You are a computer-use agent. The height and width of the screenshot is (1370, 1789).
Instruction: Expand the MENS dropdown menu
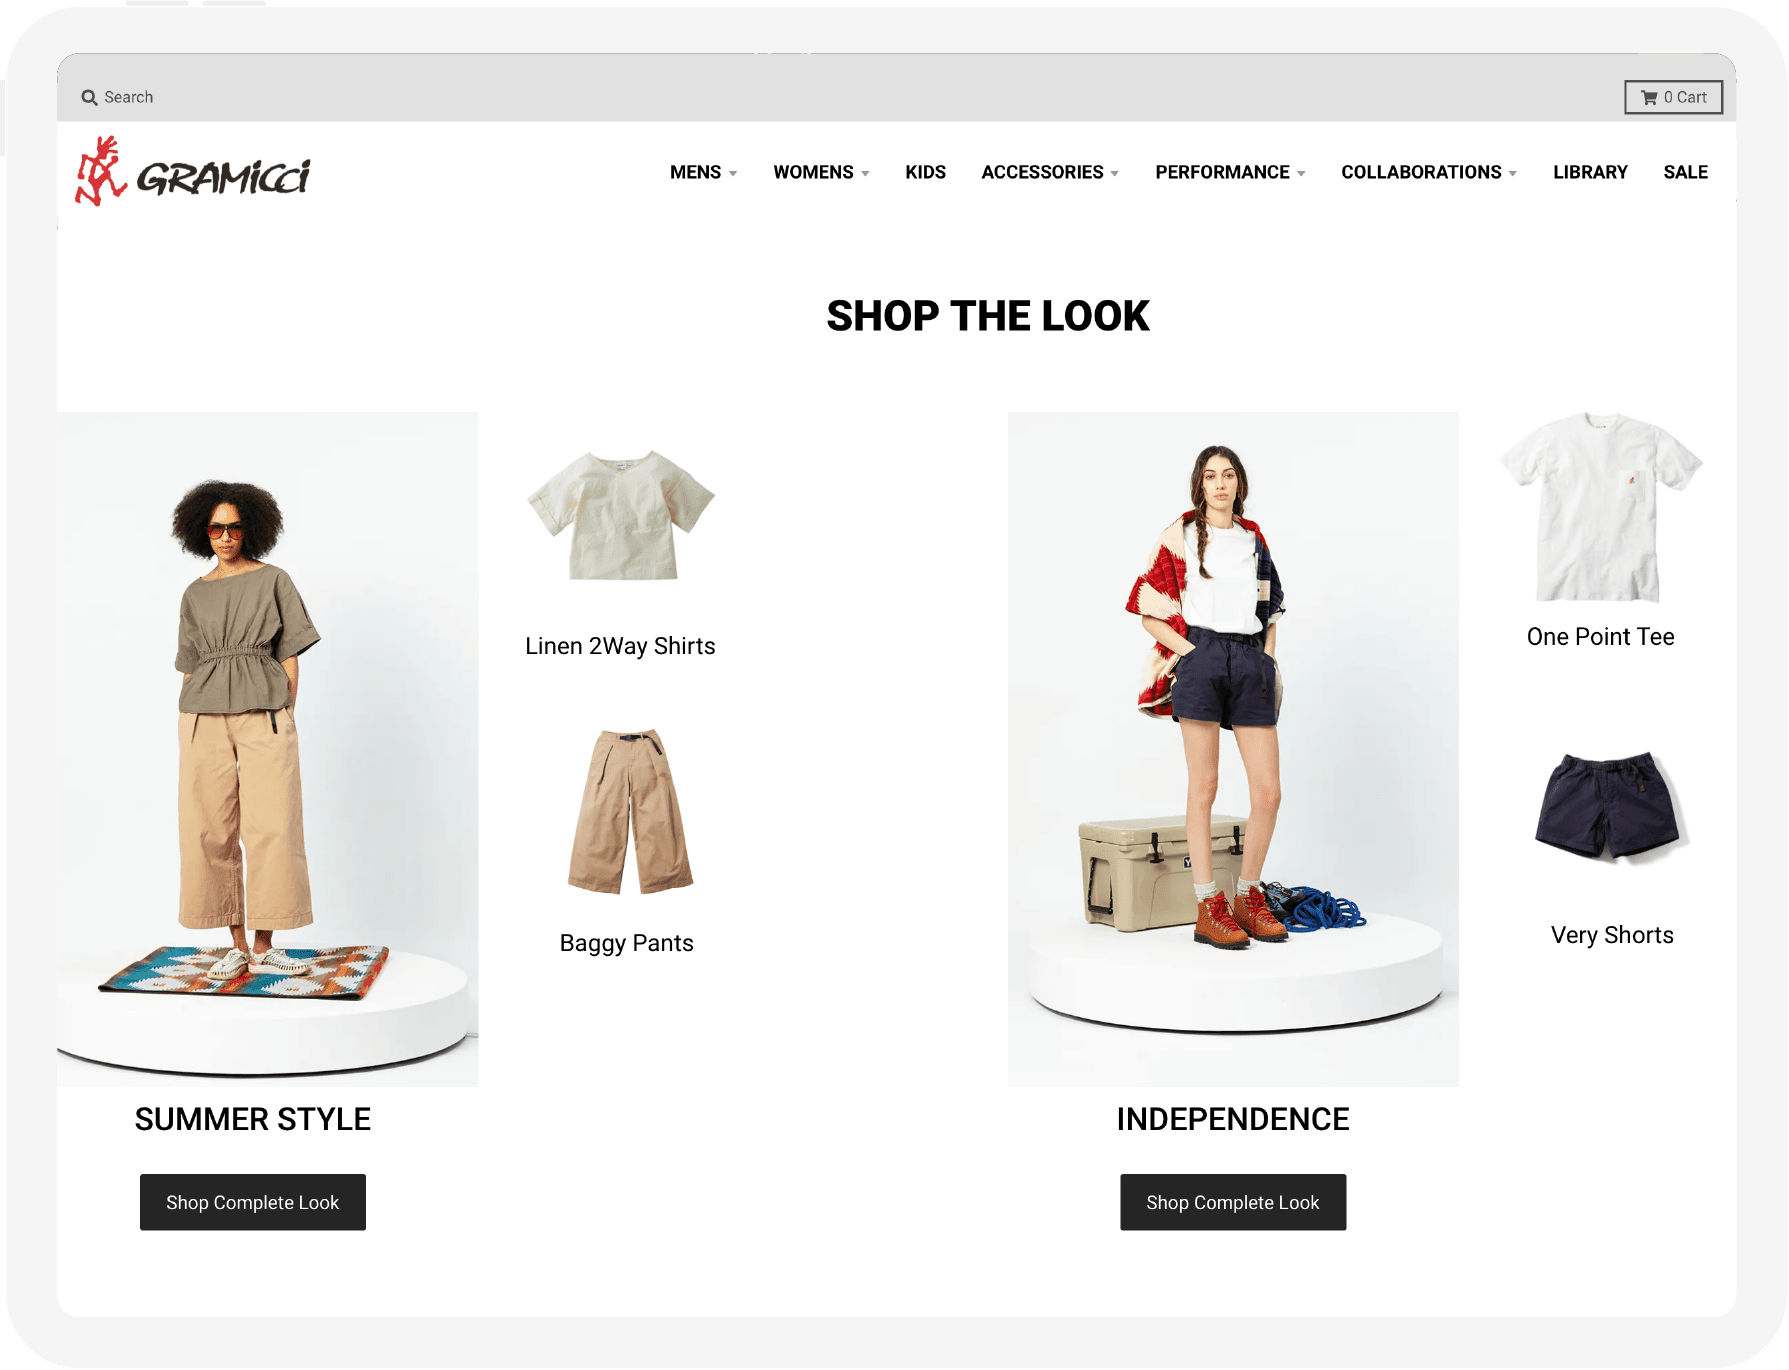point(703,172)
